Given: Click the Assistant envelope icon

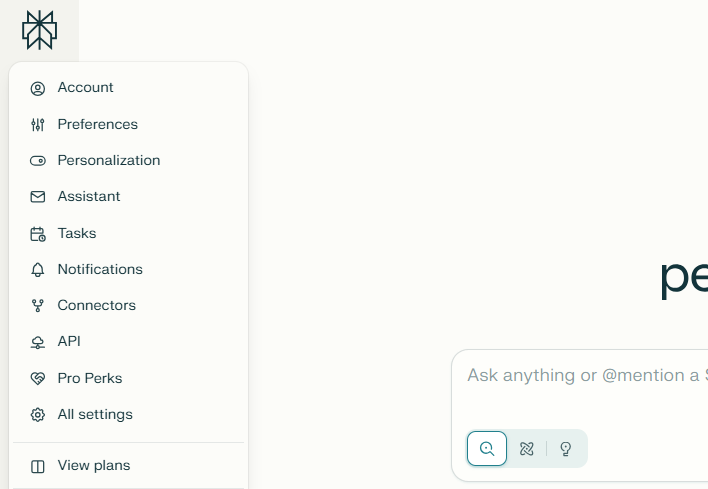Looking at the screenshot, I should point(38,197).
